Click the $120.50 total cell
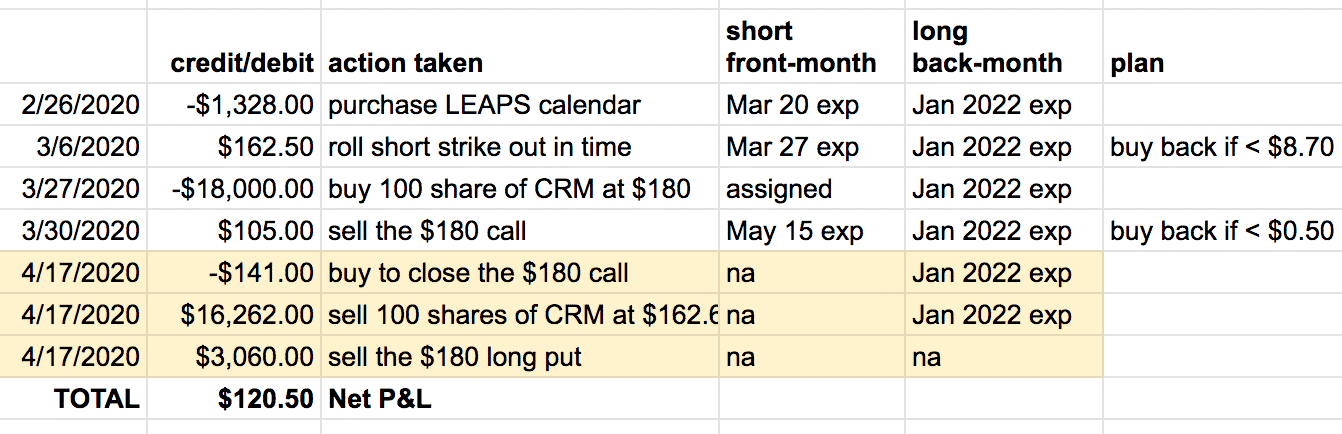 click(x=234, y=399)
